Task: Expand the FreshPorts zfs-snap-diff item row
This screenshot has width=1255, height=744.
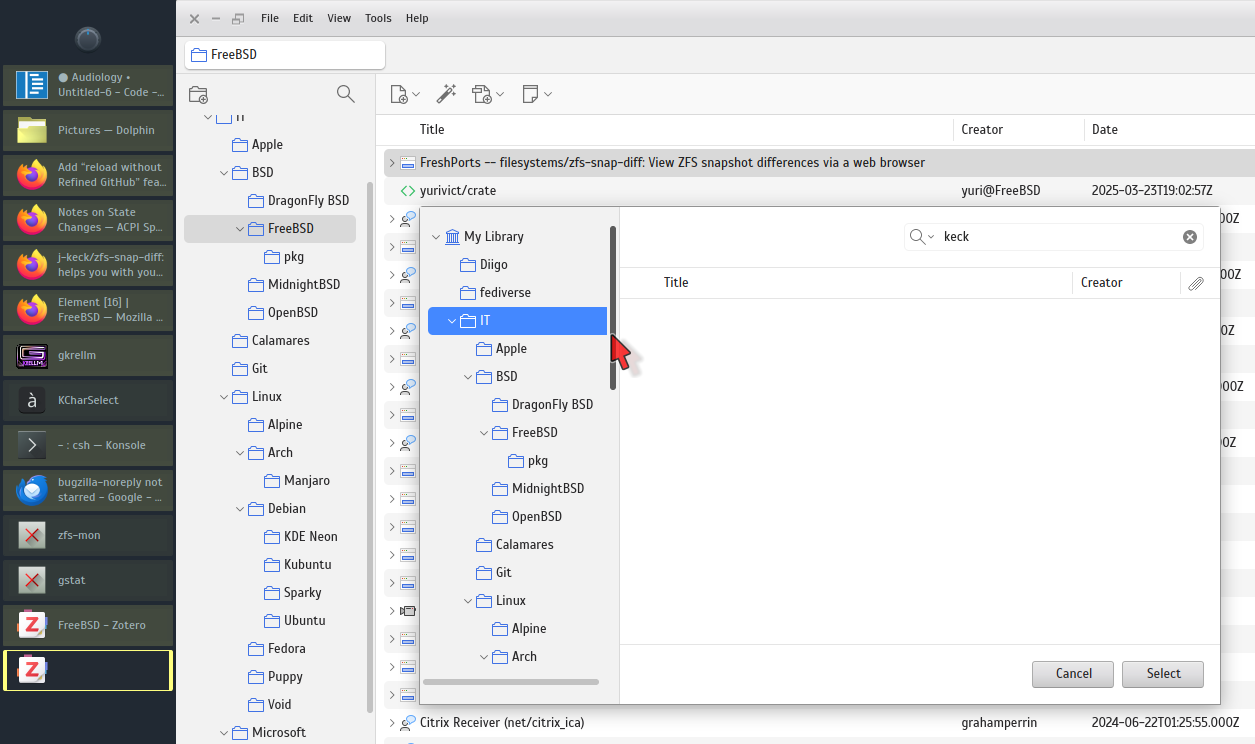Action: (x=392, y=162)
